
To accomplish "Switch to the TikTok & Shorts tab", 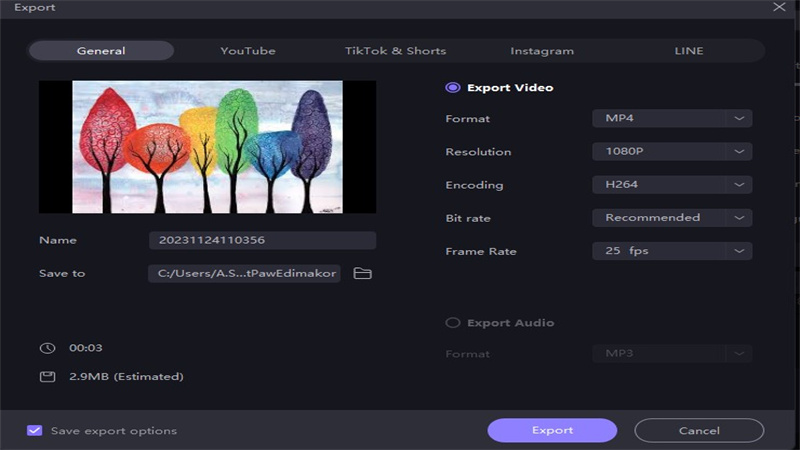I will click(396, 51).
